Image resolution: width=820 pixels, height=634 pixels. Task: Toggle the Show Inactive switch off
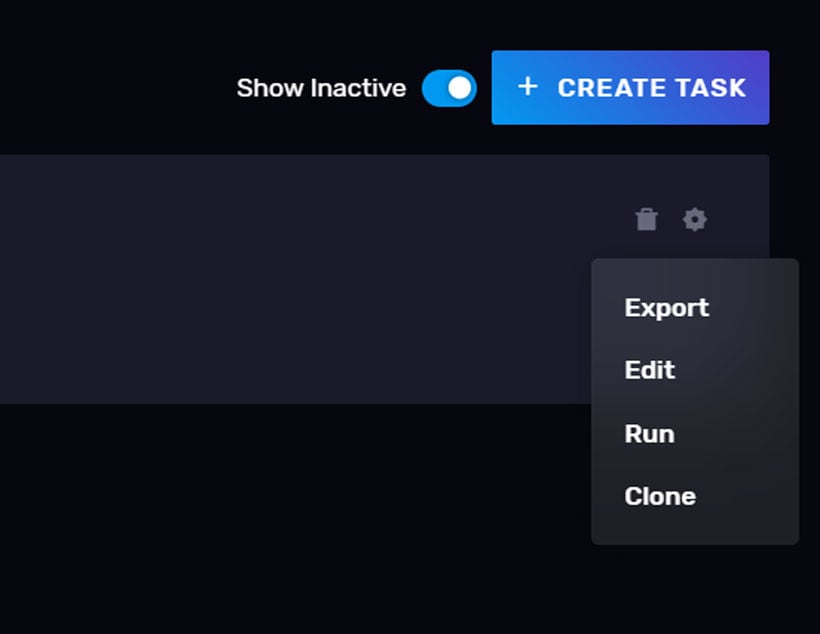click(448, 88)
